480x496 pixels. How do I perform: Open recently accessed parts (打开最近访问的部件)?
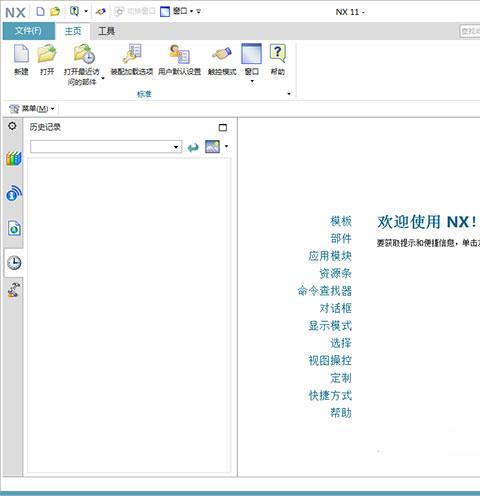coord(84,54)
